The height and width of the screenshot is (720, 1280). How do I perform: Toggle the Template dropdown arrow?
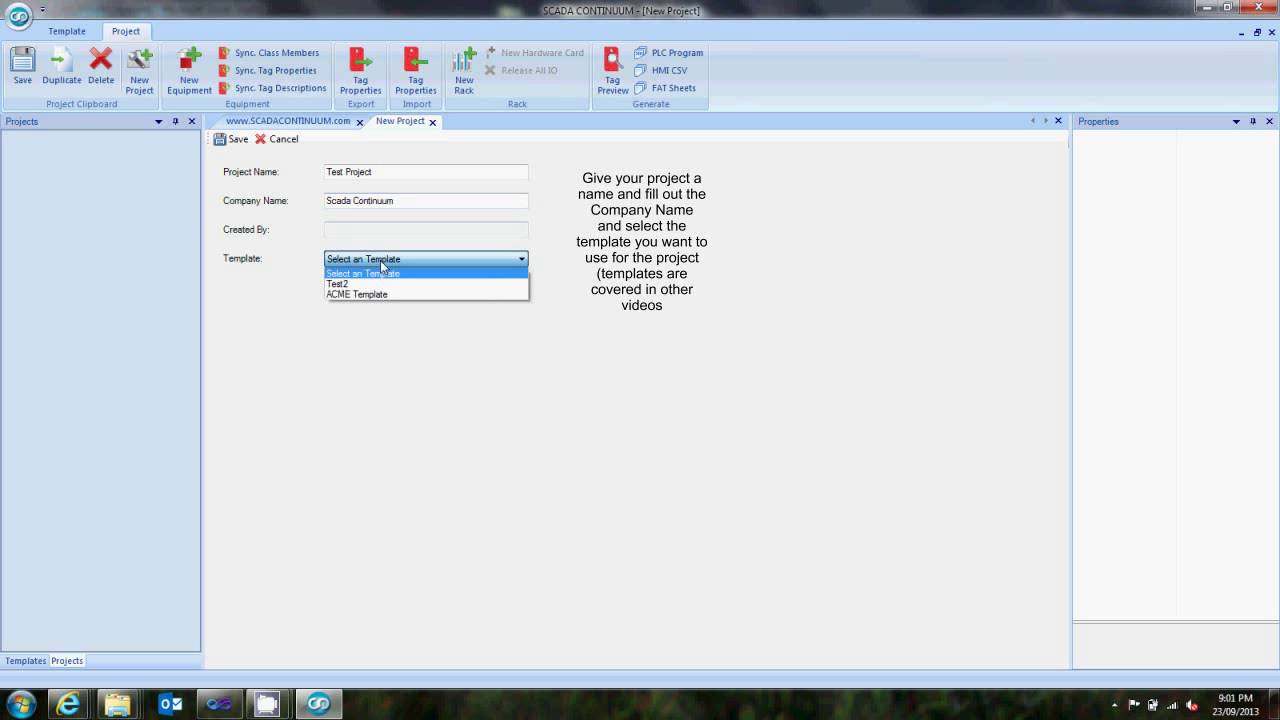click(x=521, y=259)
